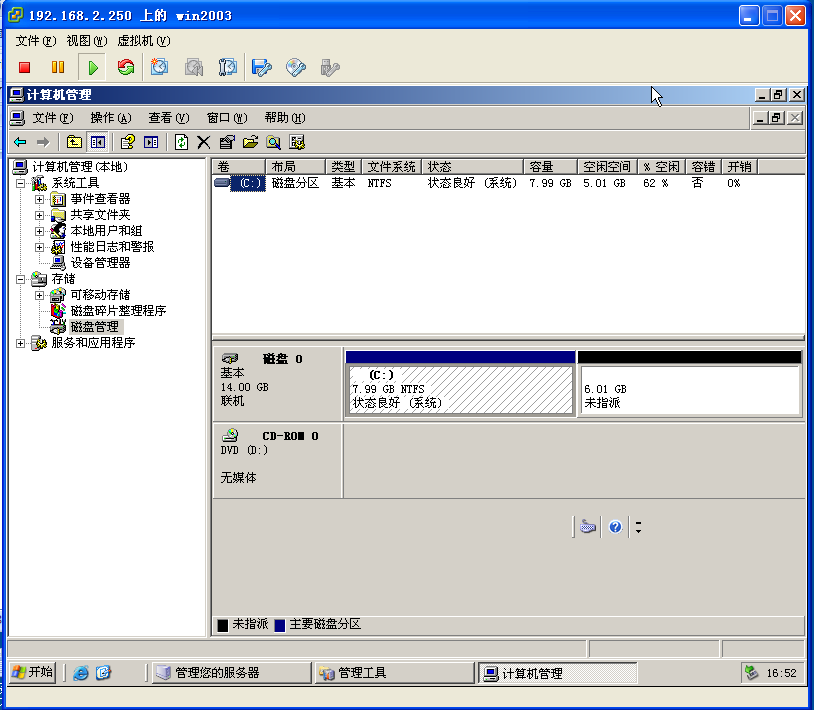814x710 pixels.
Task: Expand the 服务和应用程序 tree node
Action: (x=22, y=343)
